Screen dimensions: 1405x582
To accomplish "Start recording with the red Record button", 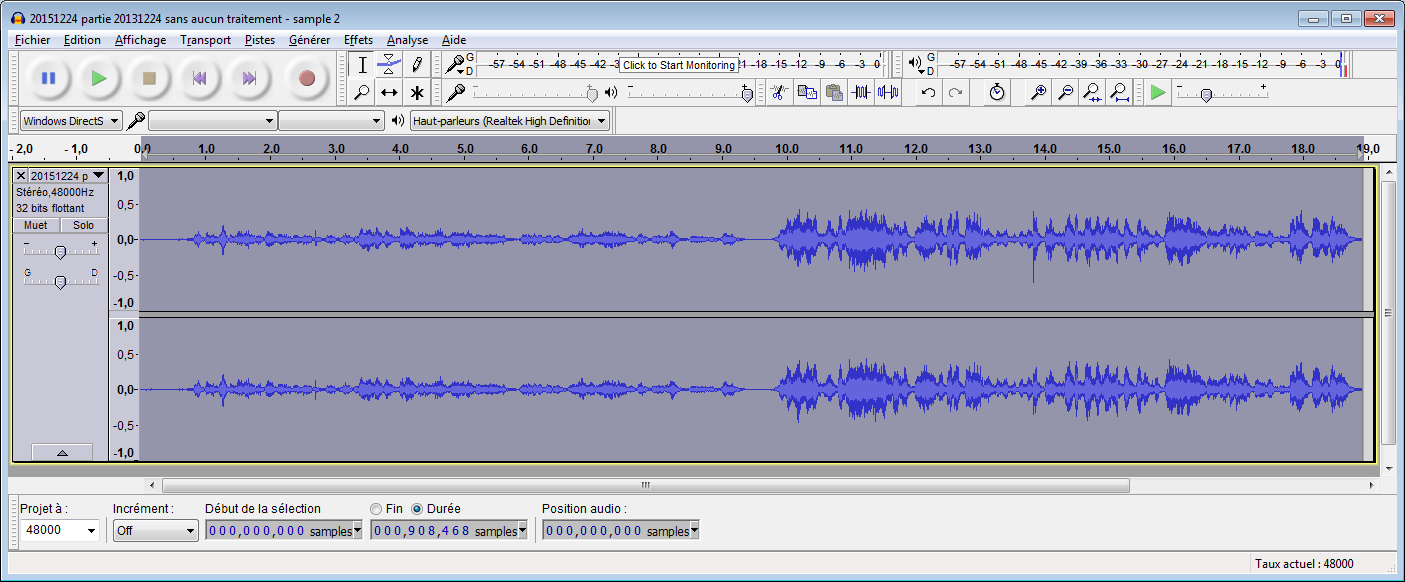I will point(307,78).
